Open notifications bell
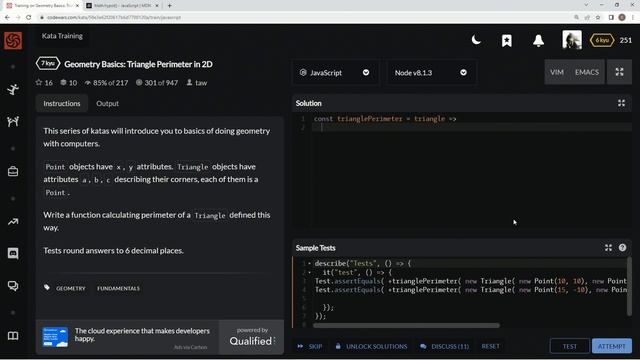The image size is (640, 360). coord(538,40)
